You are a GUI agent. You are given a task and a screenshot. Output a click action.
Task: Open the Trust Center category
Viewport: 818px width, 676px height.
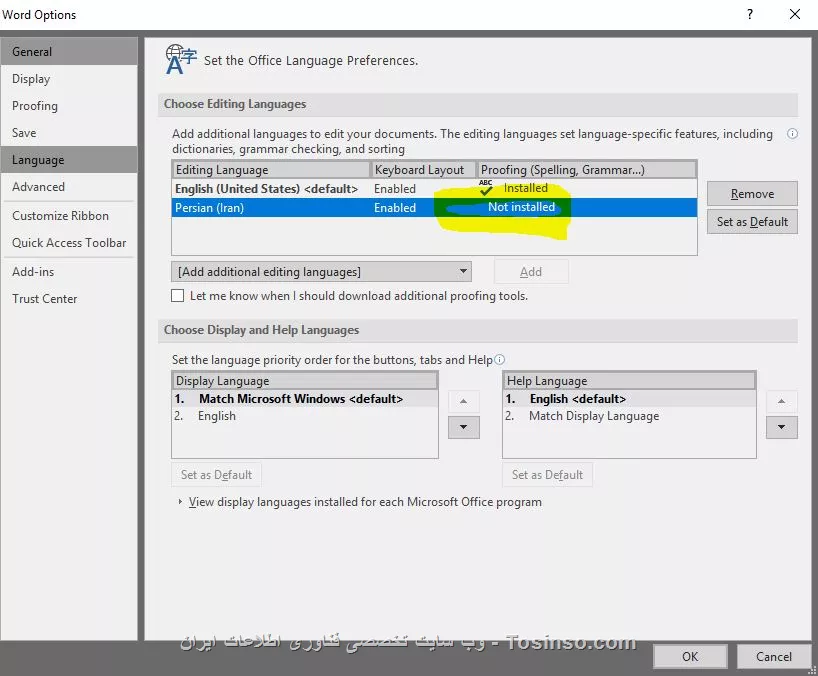pyautogui.click(x=69, y=299)
